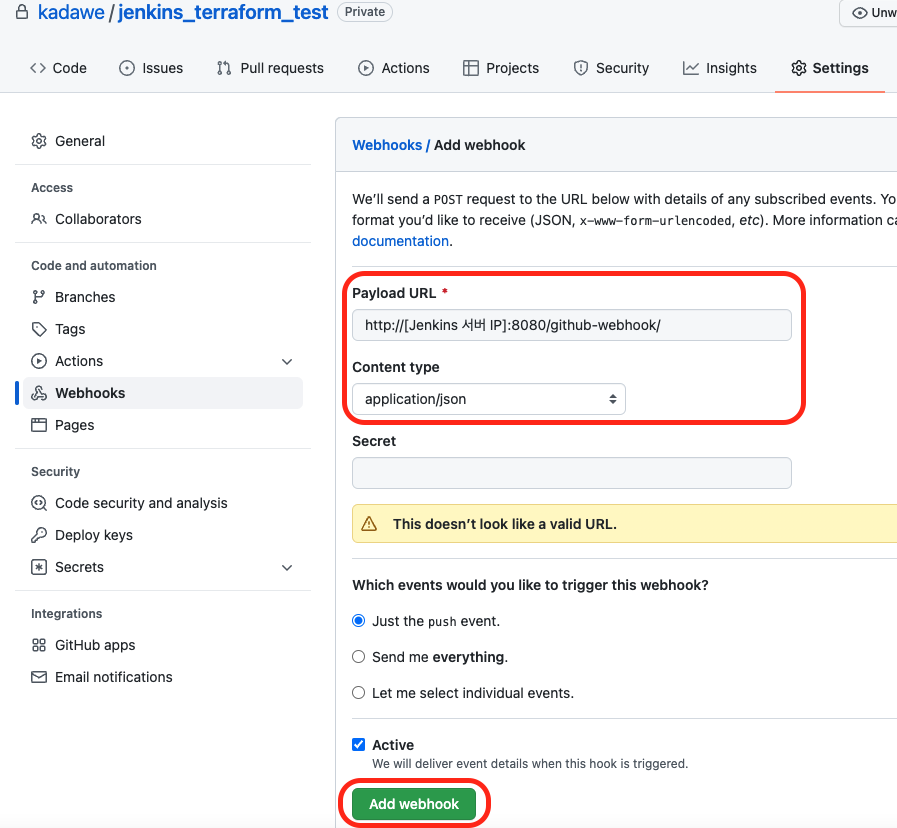897x828 pixels.
Task: Click the GitHub apps grid icon
Action: tap(39, 645)
